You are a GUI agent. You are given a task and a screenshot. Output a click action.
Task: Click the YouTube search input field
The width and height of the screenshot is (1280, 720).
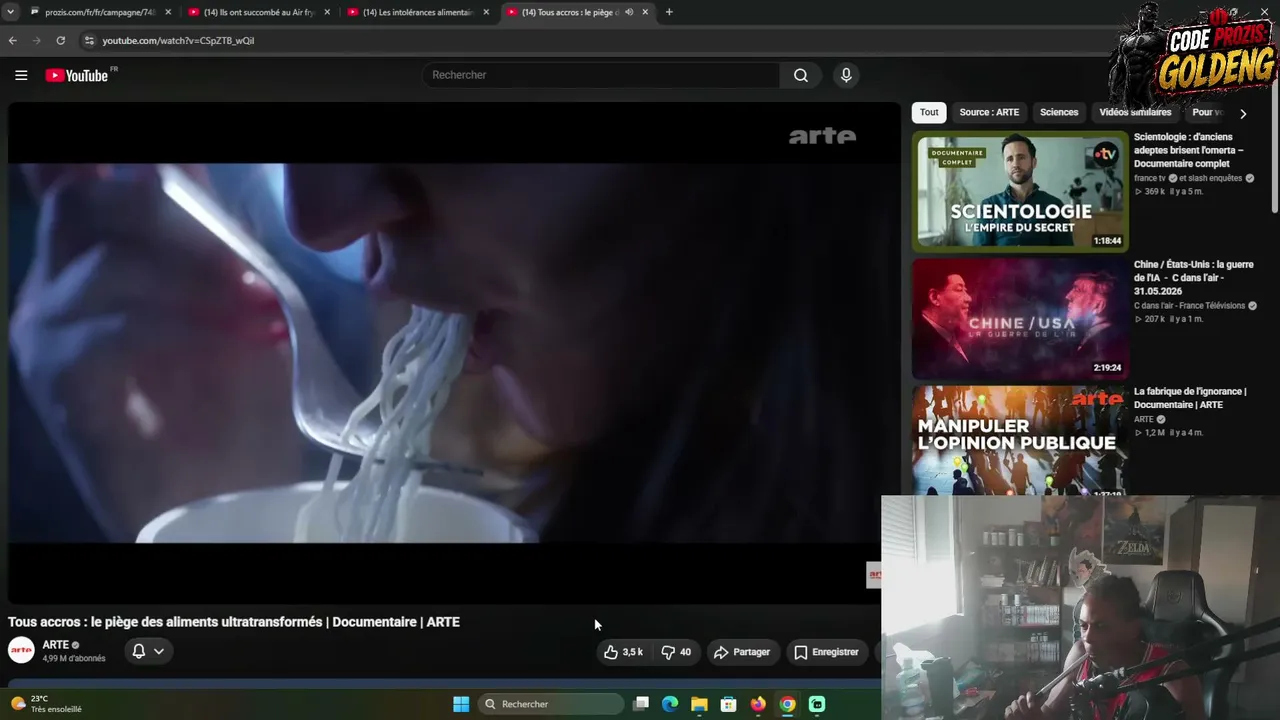click(601, 75)
